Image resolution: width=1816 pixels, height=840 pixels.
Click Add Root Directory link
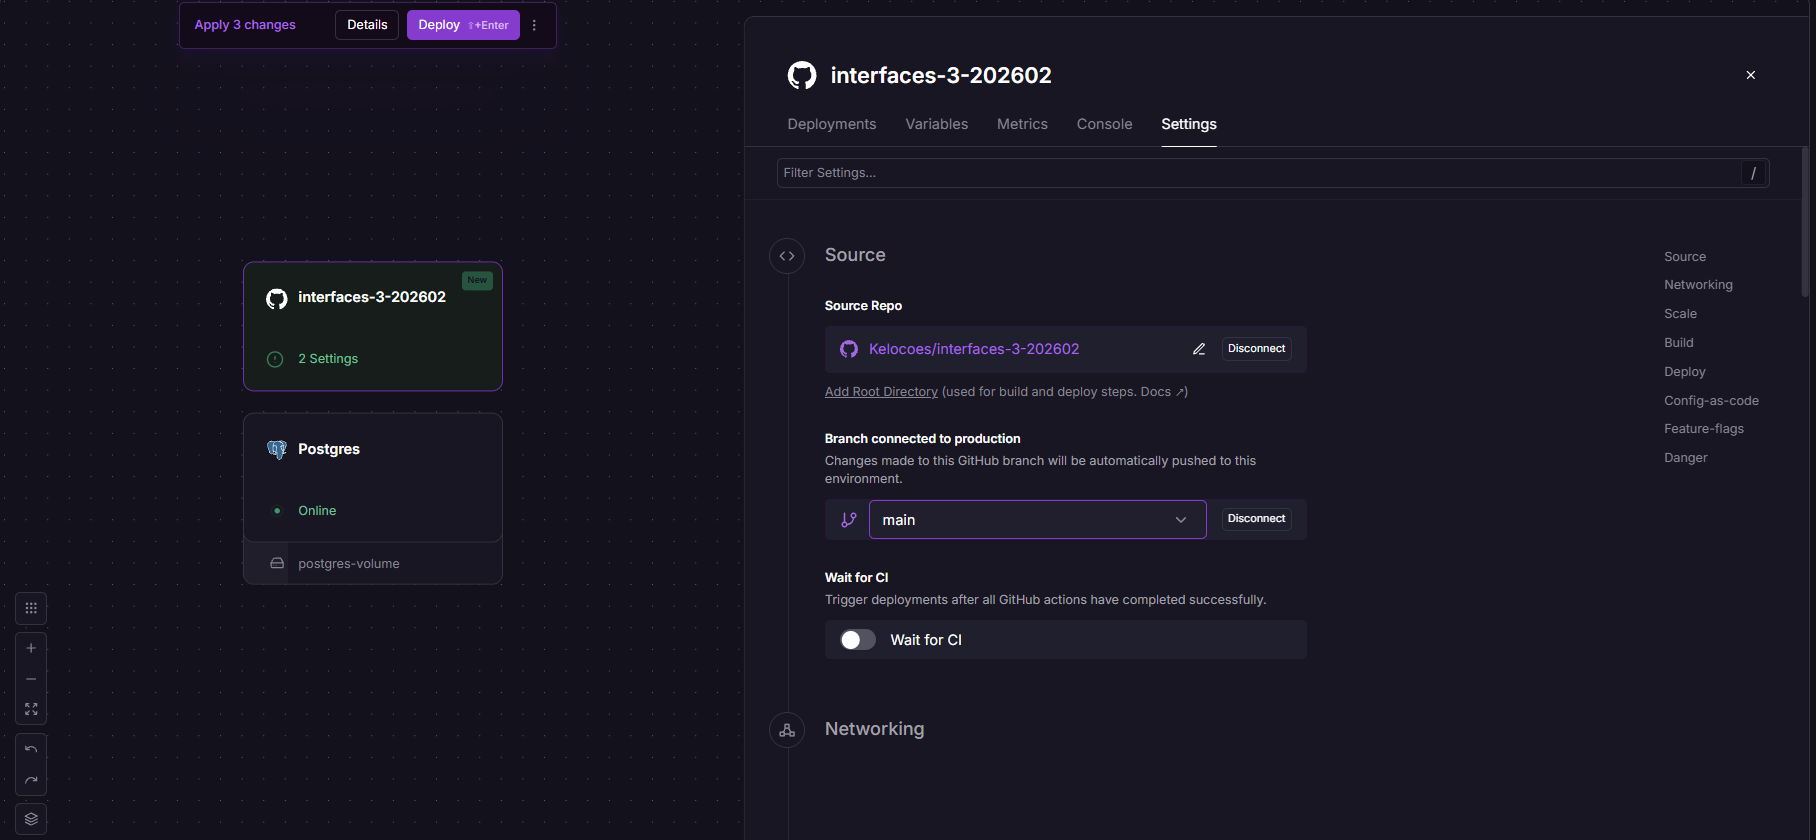tap(881, 392)
